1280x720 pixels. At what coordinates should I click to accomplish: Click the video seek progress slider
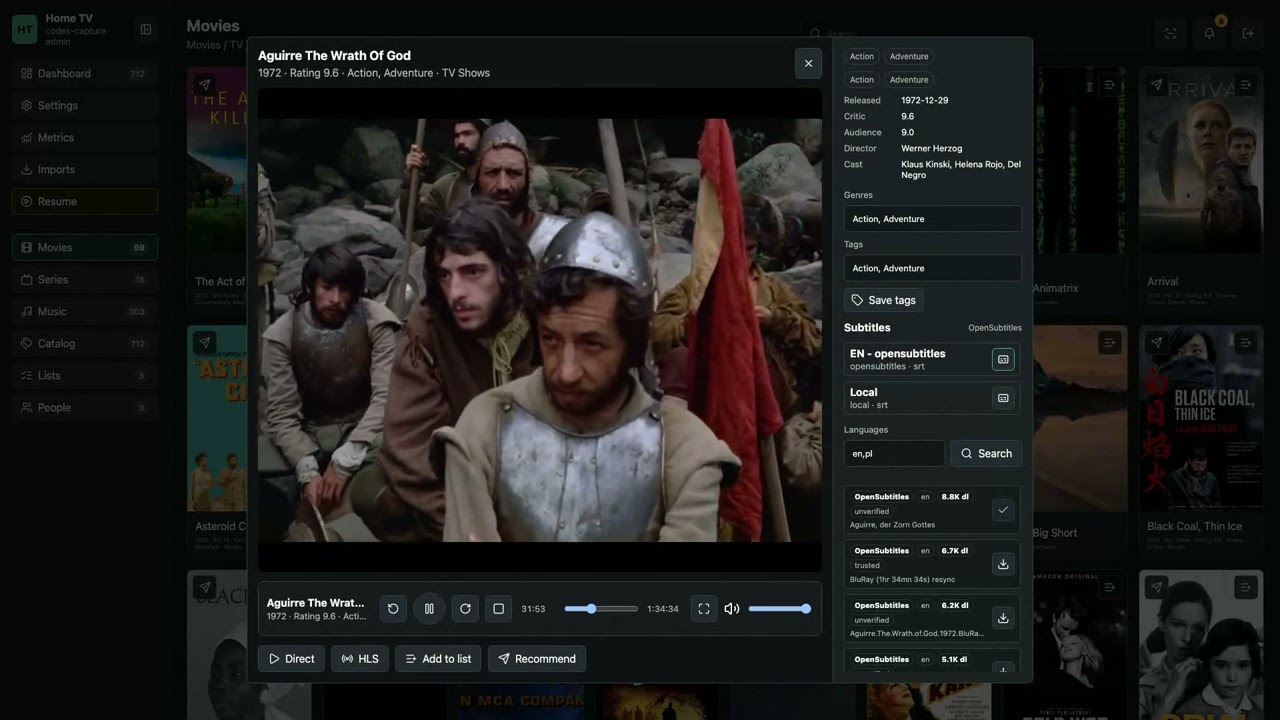tap(601, 608)
